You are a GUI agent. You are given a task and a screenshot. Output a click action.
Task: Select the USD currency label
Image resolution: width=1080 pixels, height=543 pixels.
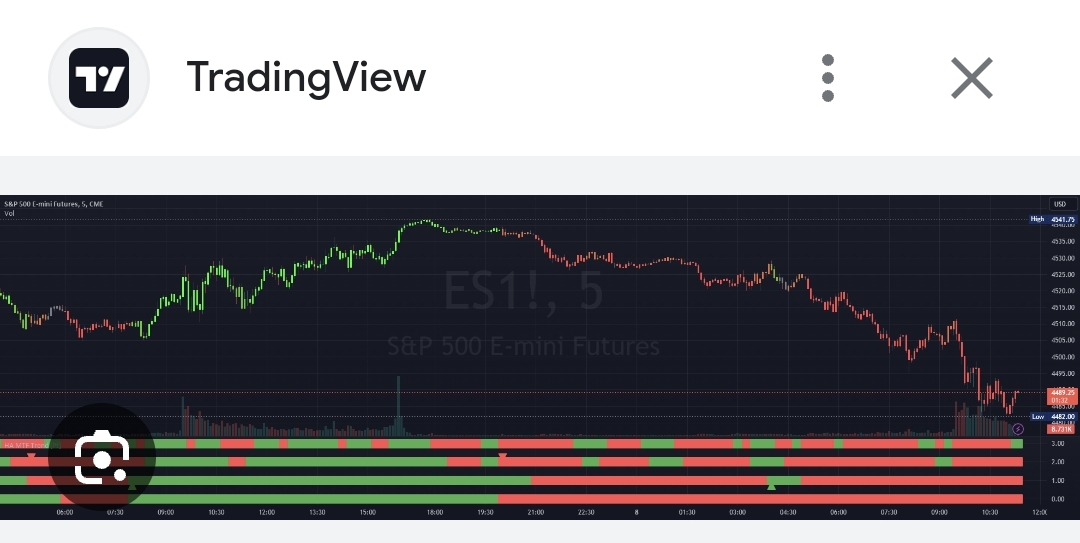coord(1059,204)
